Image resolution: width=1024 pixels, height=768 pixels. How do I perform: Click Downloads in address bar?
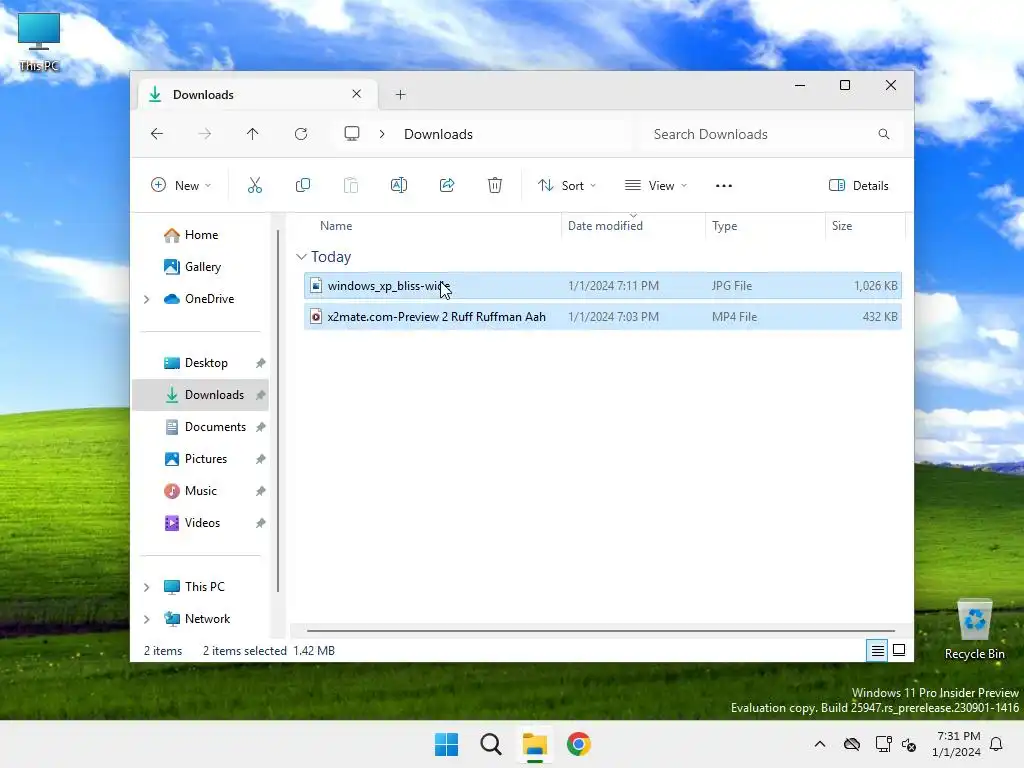coord(438,134)
